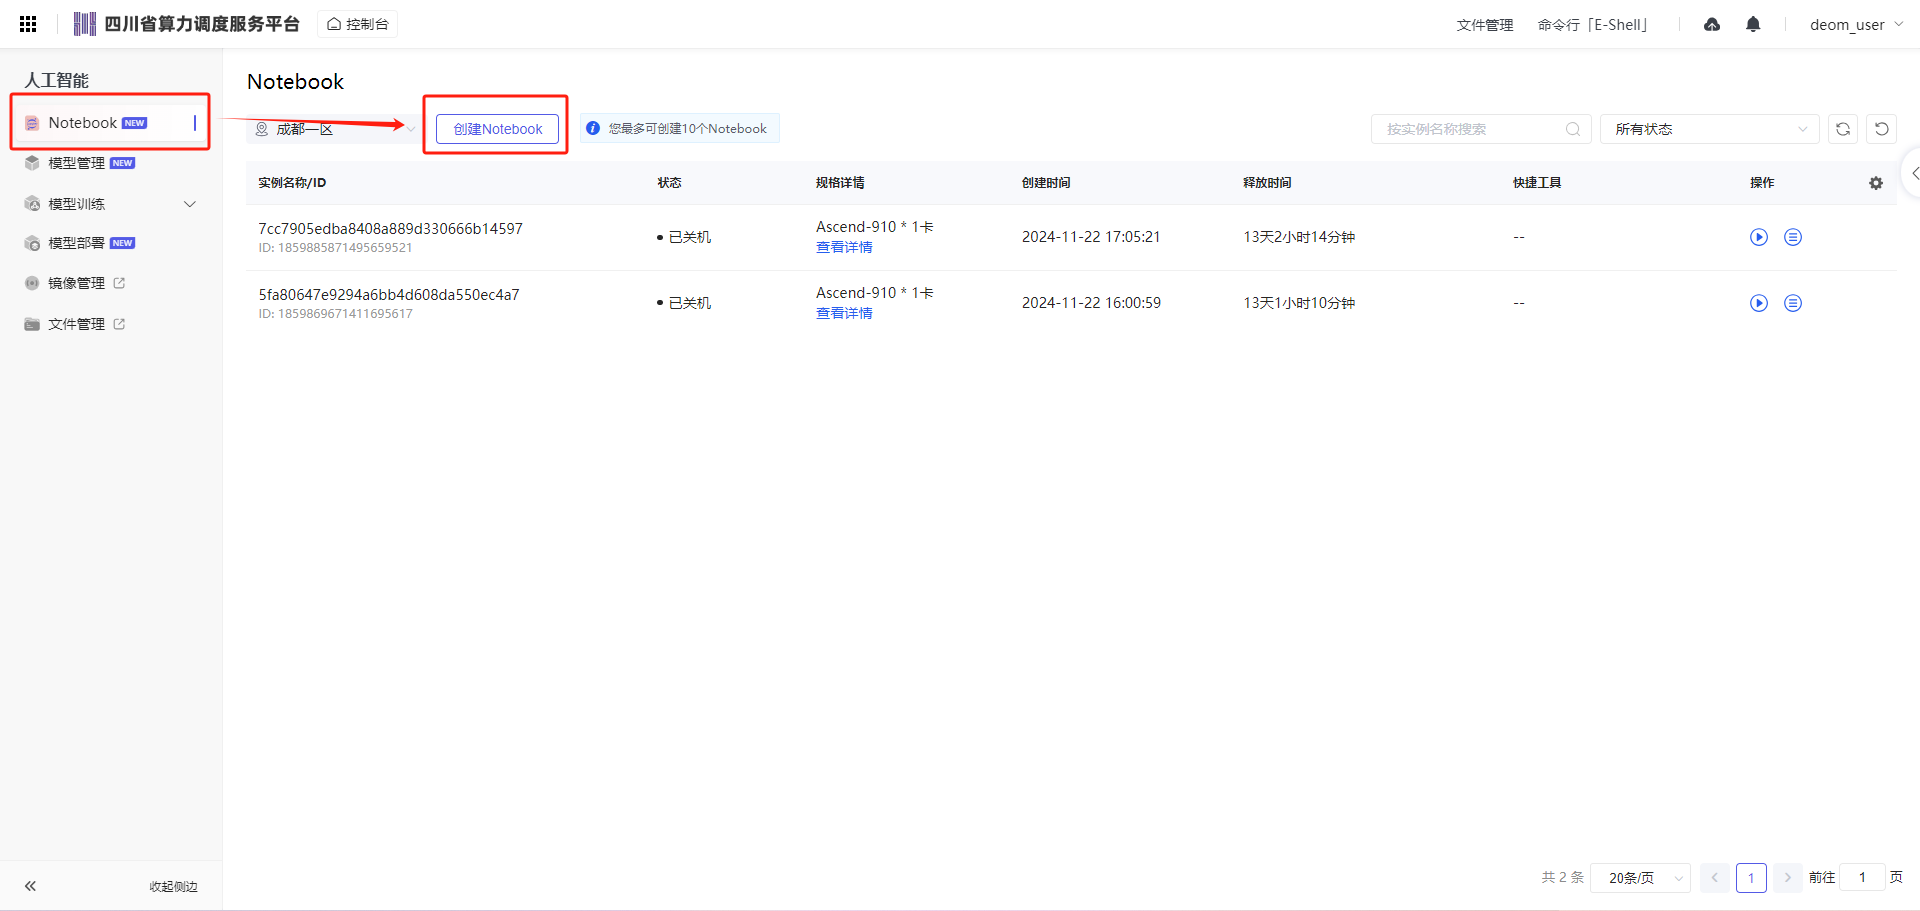Click the search magnifier icon
The width and height of the screenshot is (1920, 911).
(1573, 129)
